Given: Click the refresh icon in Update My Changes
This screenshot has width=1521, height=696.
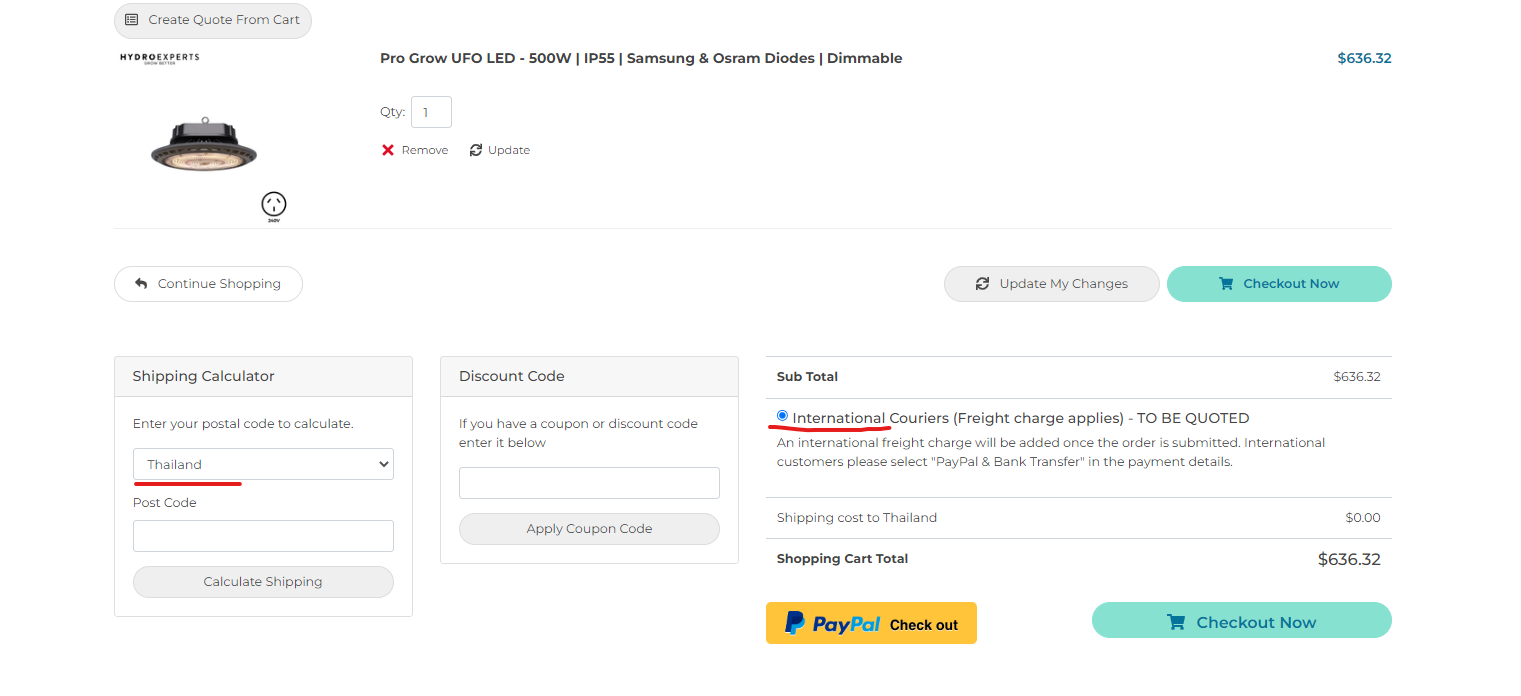Looking at the screenshot, I should point(983,284).
